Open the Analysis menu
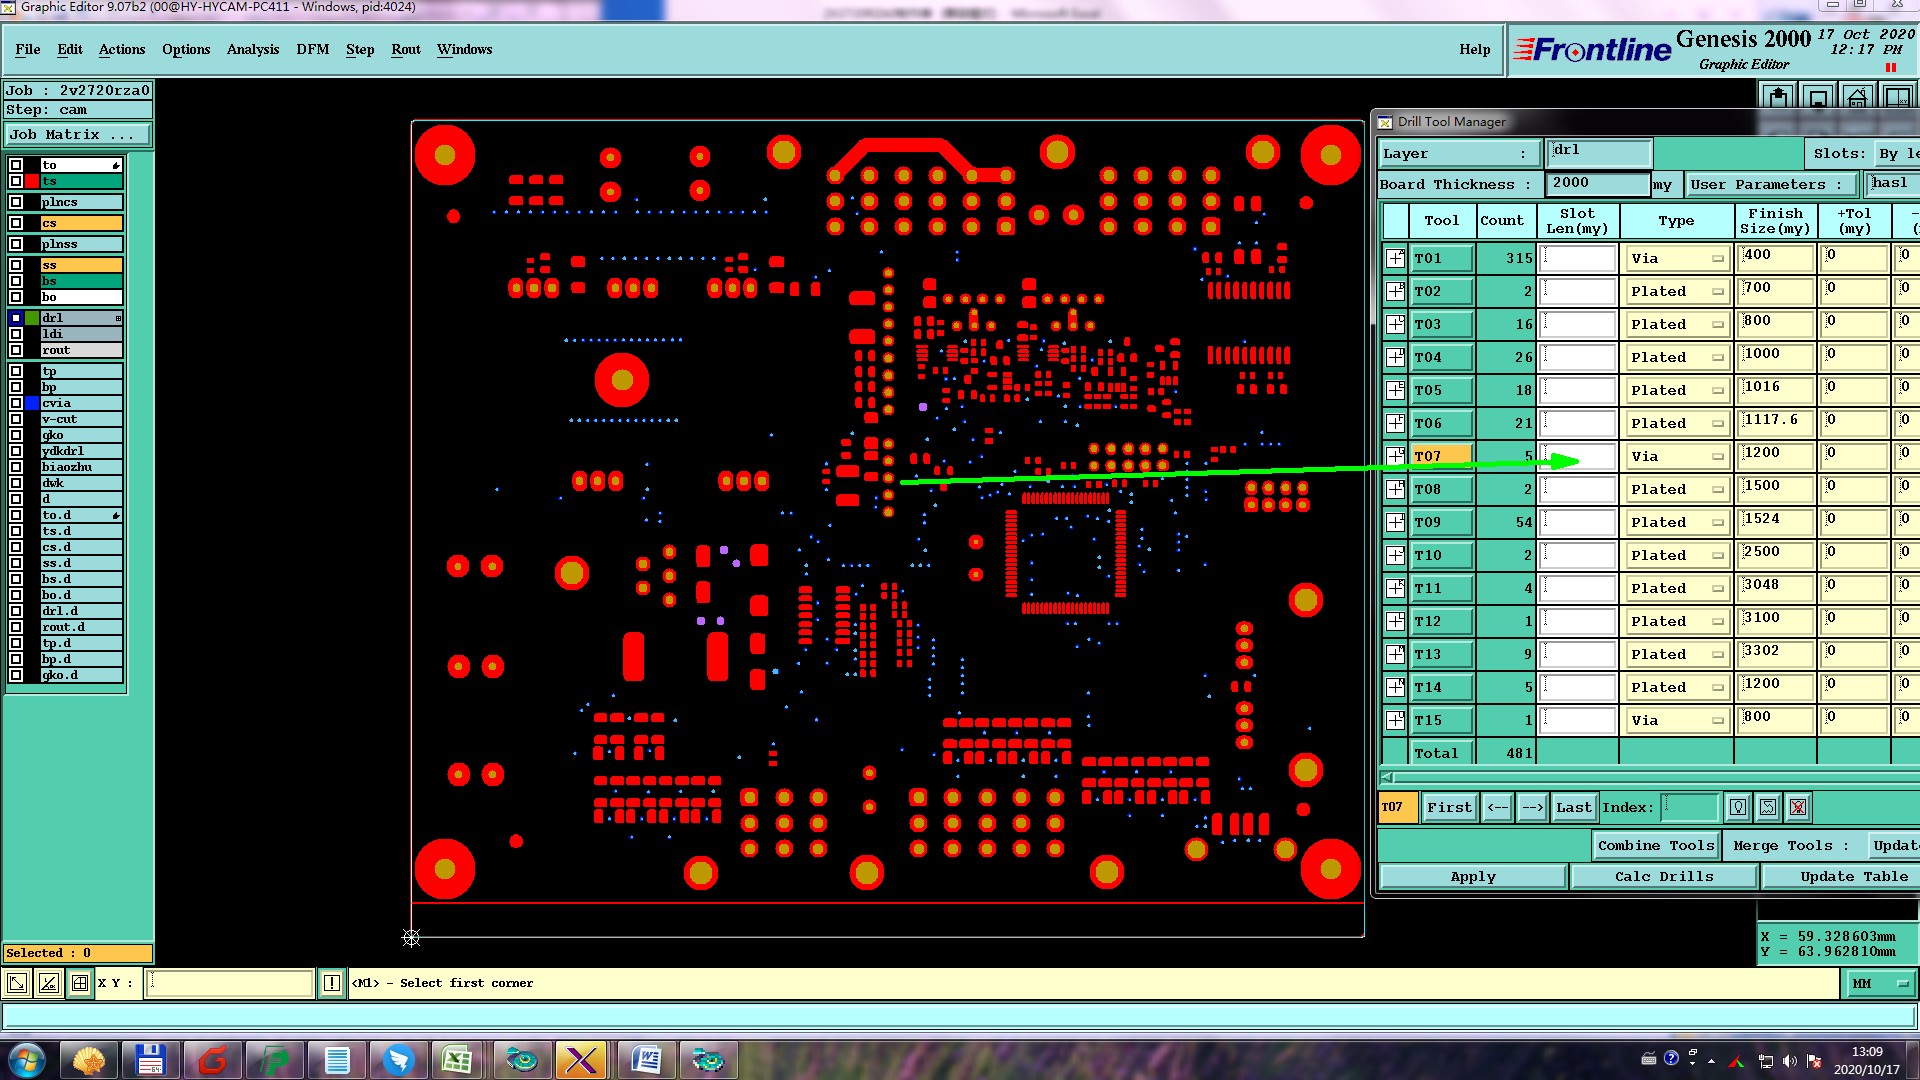Viewport: 1920px width, 1080px height. click(252, 49)
